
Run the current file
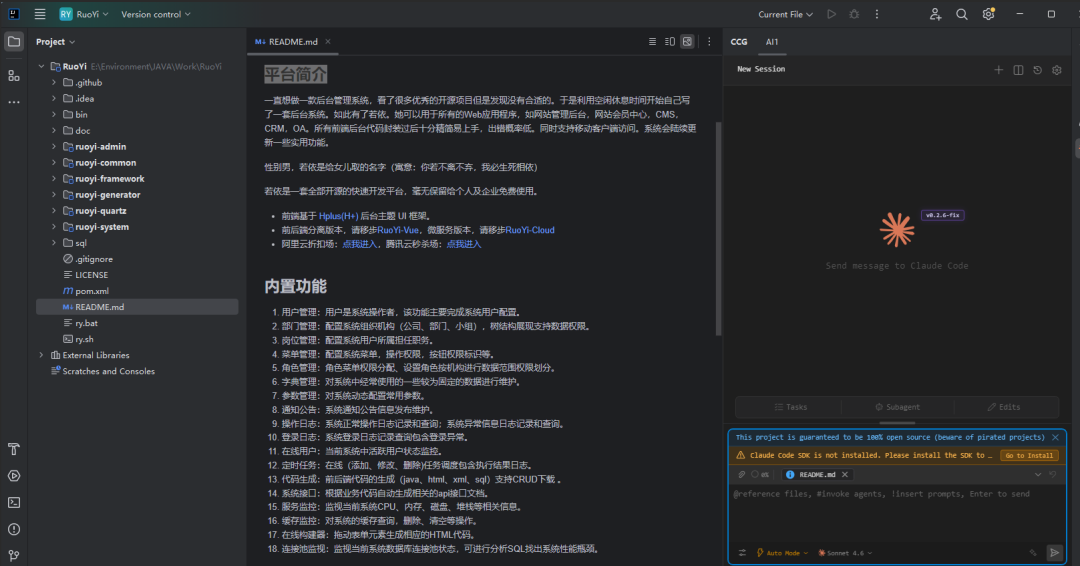(831, 14)
